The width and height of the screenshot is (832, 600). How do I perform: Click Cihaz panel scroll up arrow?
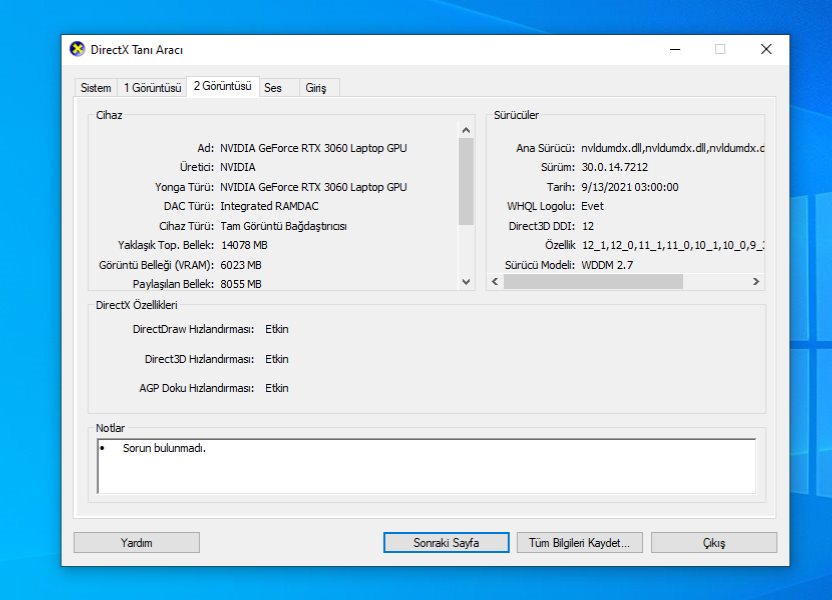point(466,130)
